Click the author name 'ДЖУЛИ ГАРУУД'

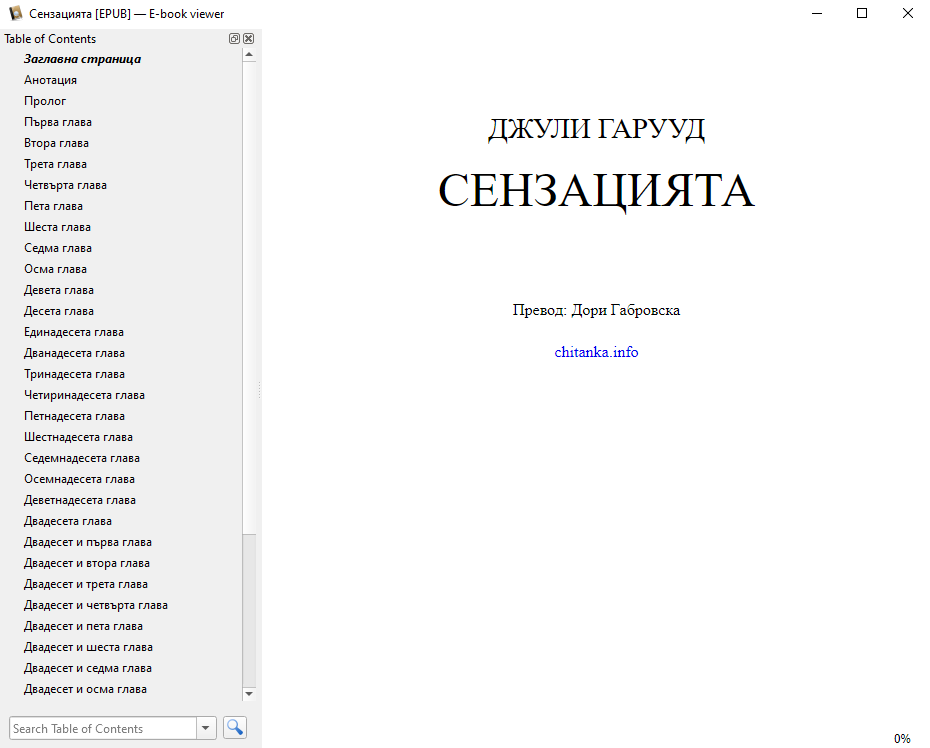point(596,129)
